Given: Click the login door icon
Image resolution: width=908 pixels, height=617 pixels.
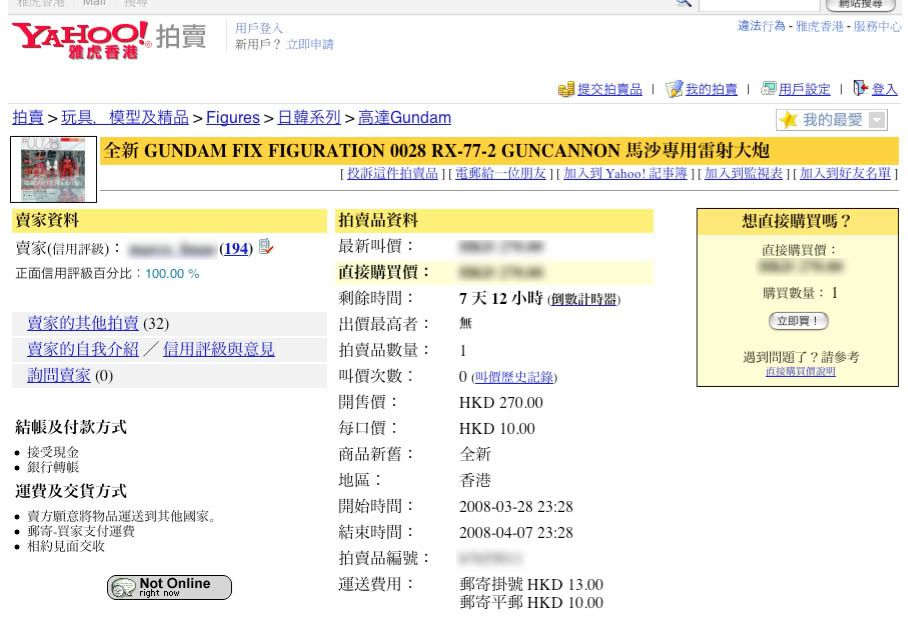Looking at the screenshot, I should click(860, 89).
